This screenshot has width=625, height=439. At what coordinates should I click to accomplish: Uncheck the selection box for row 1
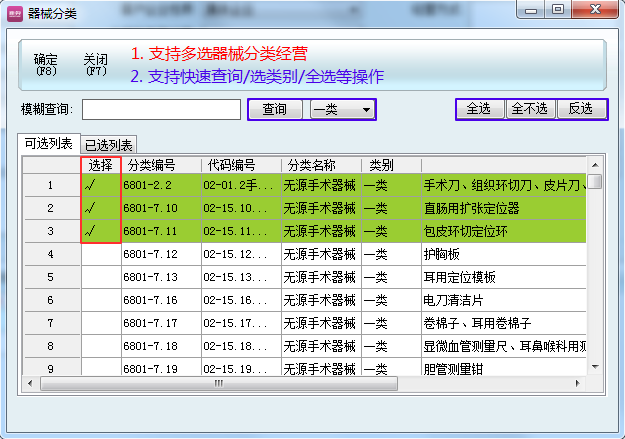[100, 186]
